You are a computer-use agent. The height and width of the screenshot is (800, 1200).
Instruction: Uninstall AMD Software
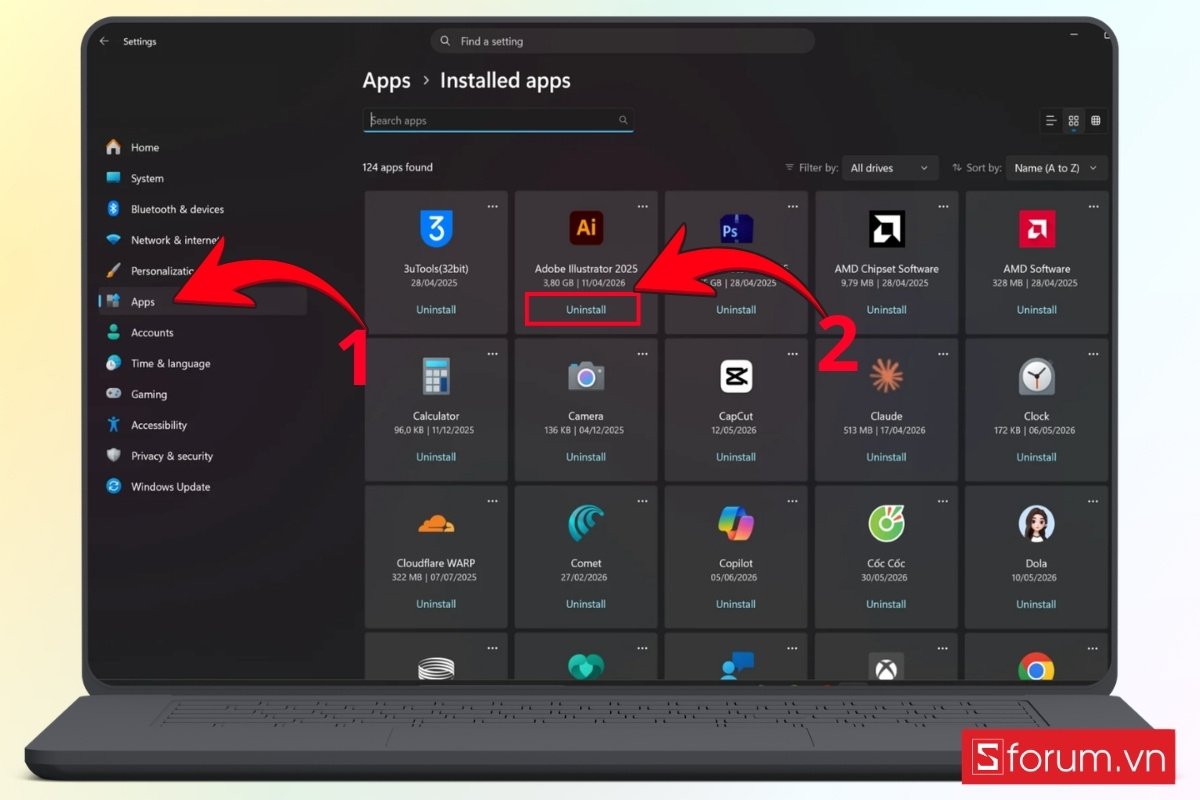pyautogui.click(x=1036, y=310)
